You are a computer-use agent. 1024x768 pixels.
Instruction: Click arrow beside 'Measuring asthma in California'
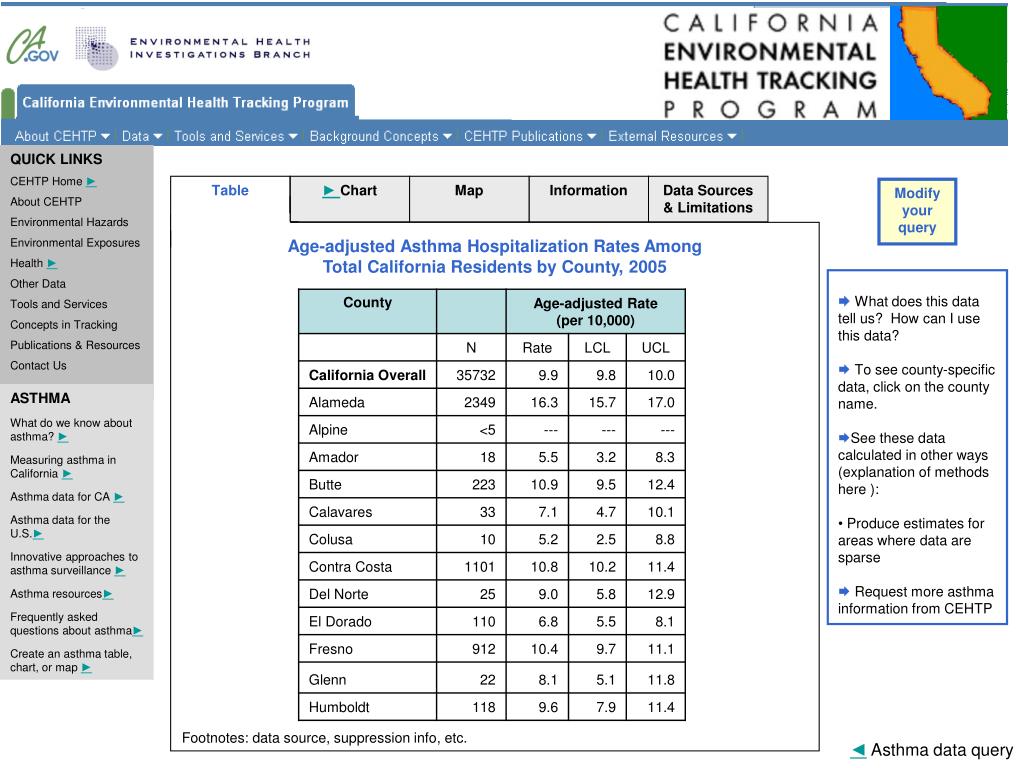coord(67,475)
